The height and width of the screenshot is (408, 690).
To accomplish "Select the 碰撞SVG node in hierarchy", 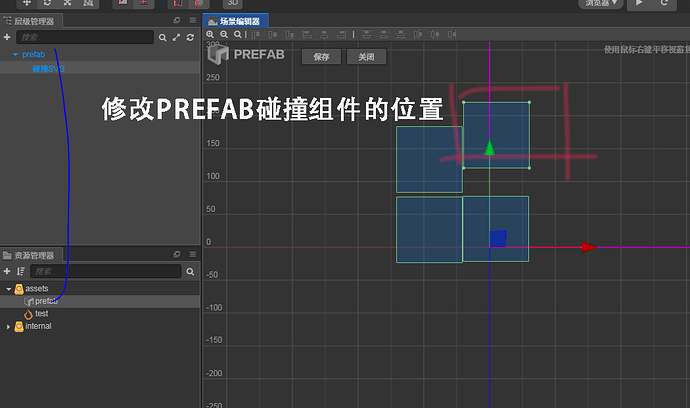I will (48, 69).
